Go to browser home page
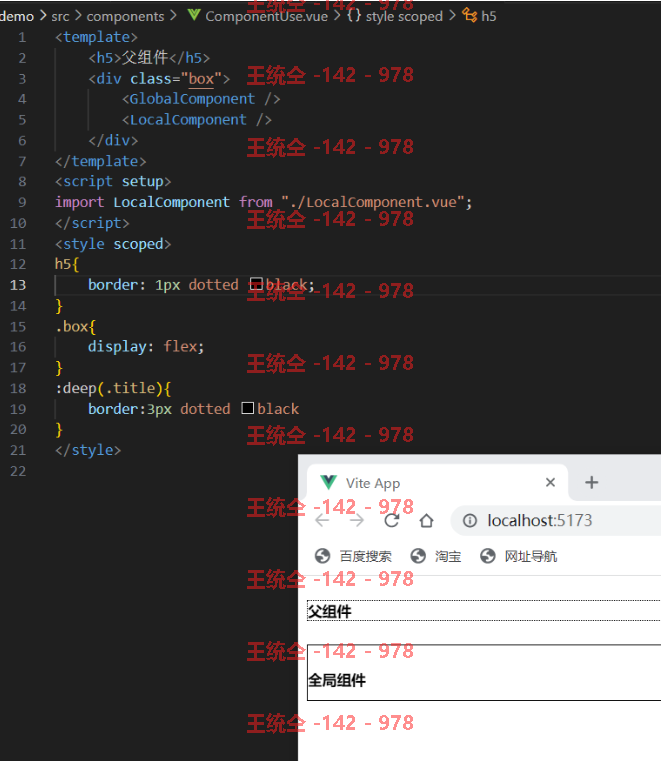661x774 pixels. pyautogui.click(x=427, y=520)
